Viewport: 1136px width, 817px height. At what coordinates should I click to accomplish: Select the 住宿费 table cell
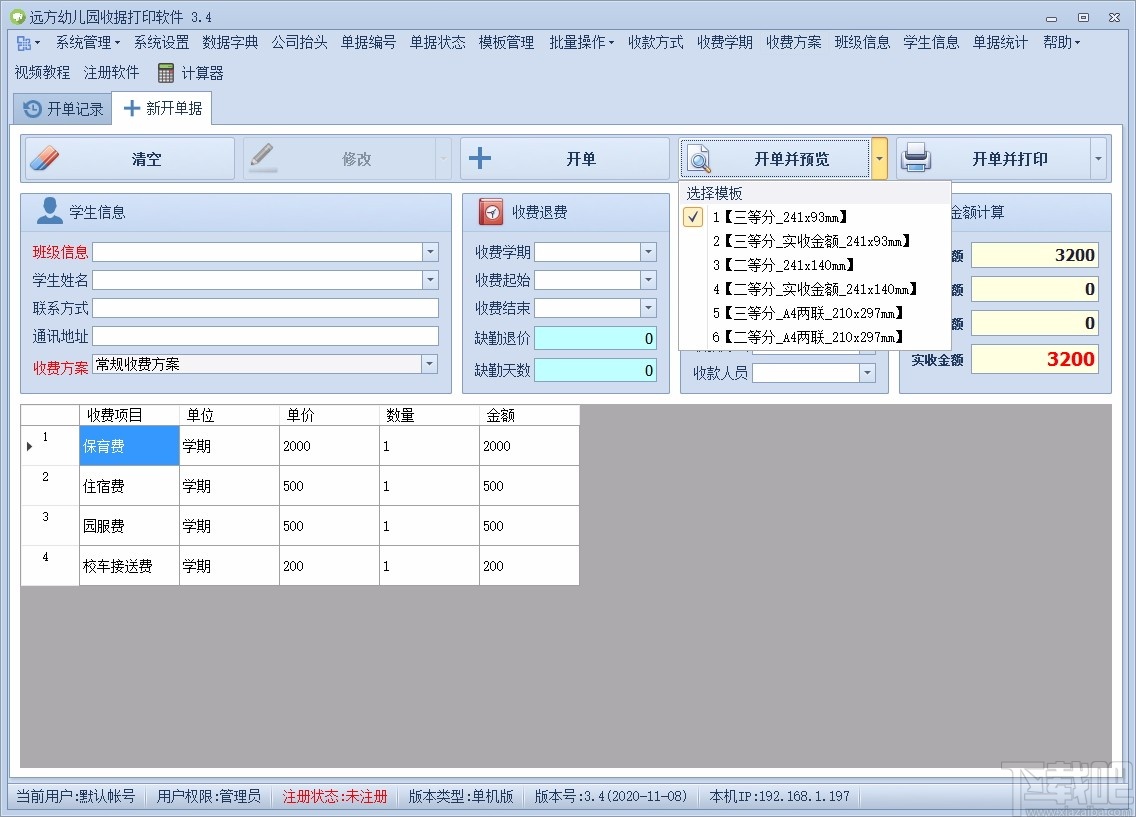point(129,485)
